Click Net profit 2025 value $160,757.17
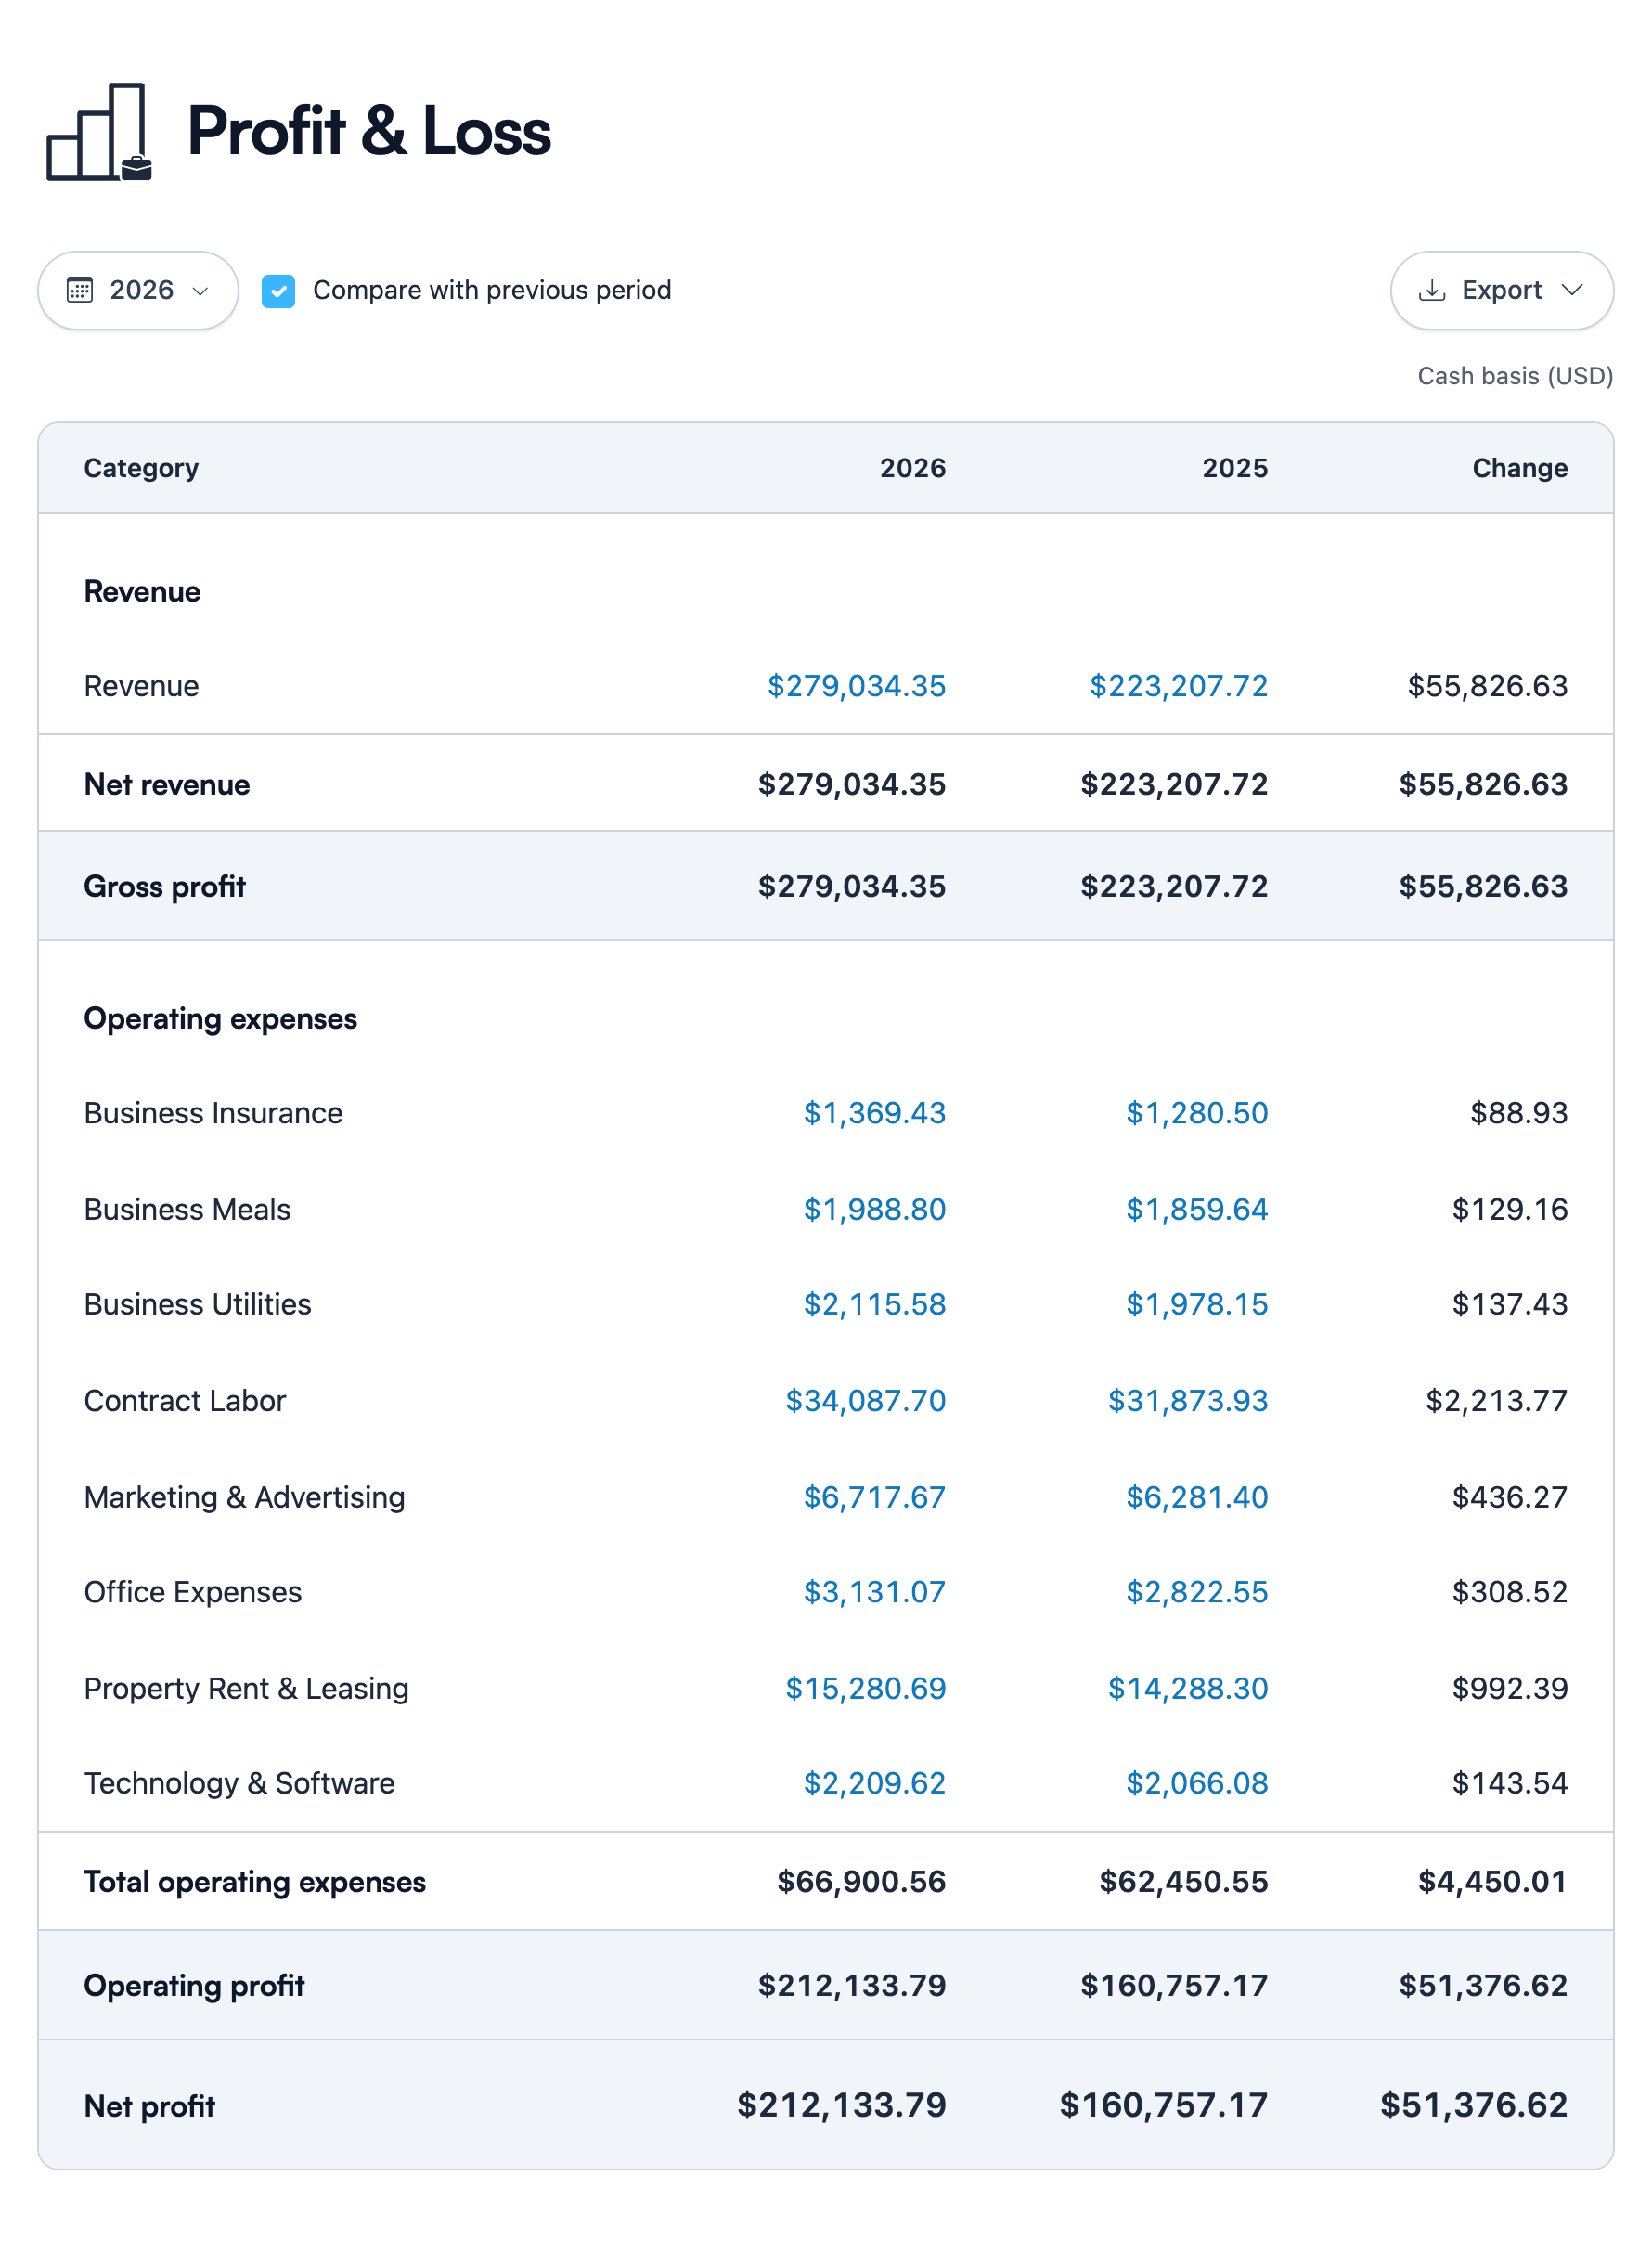This screenshot has width=1652, height=2254. click(1163, 2105)
